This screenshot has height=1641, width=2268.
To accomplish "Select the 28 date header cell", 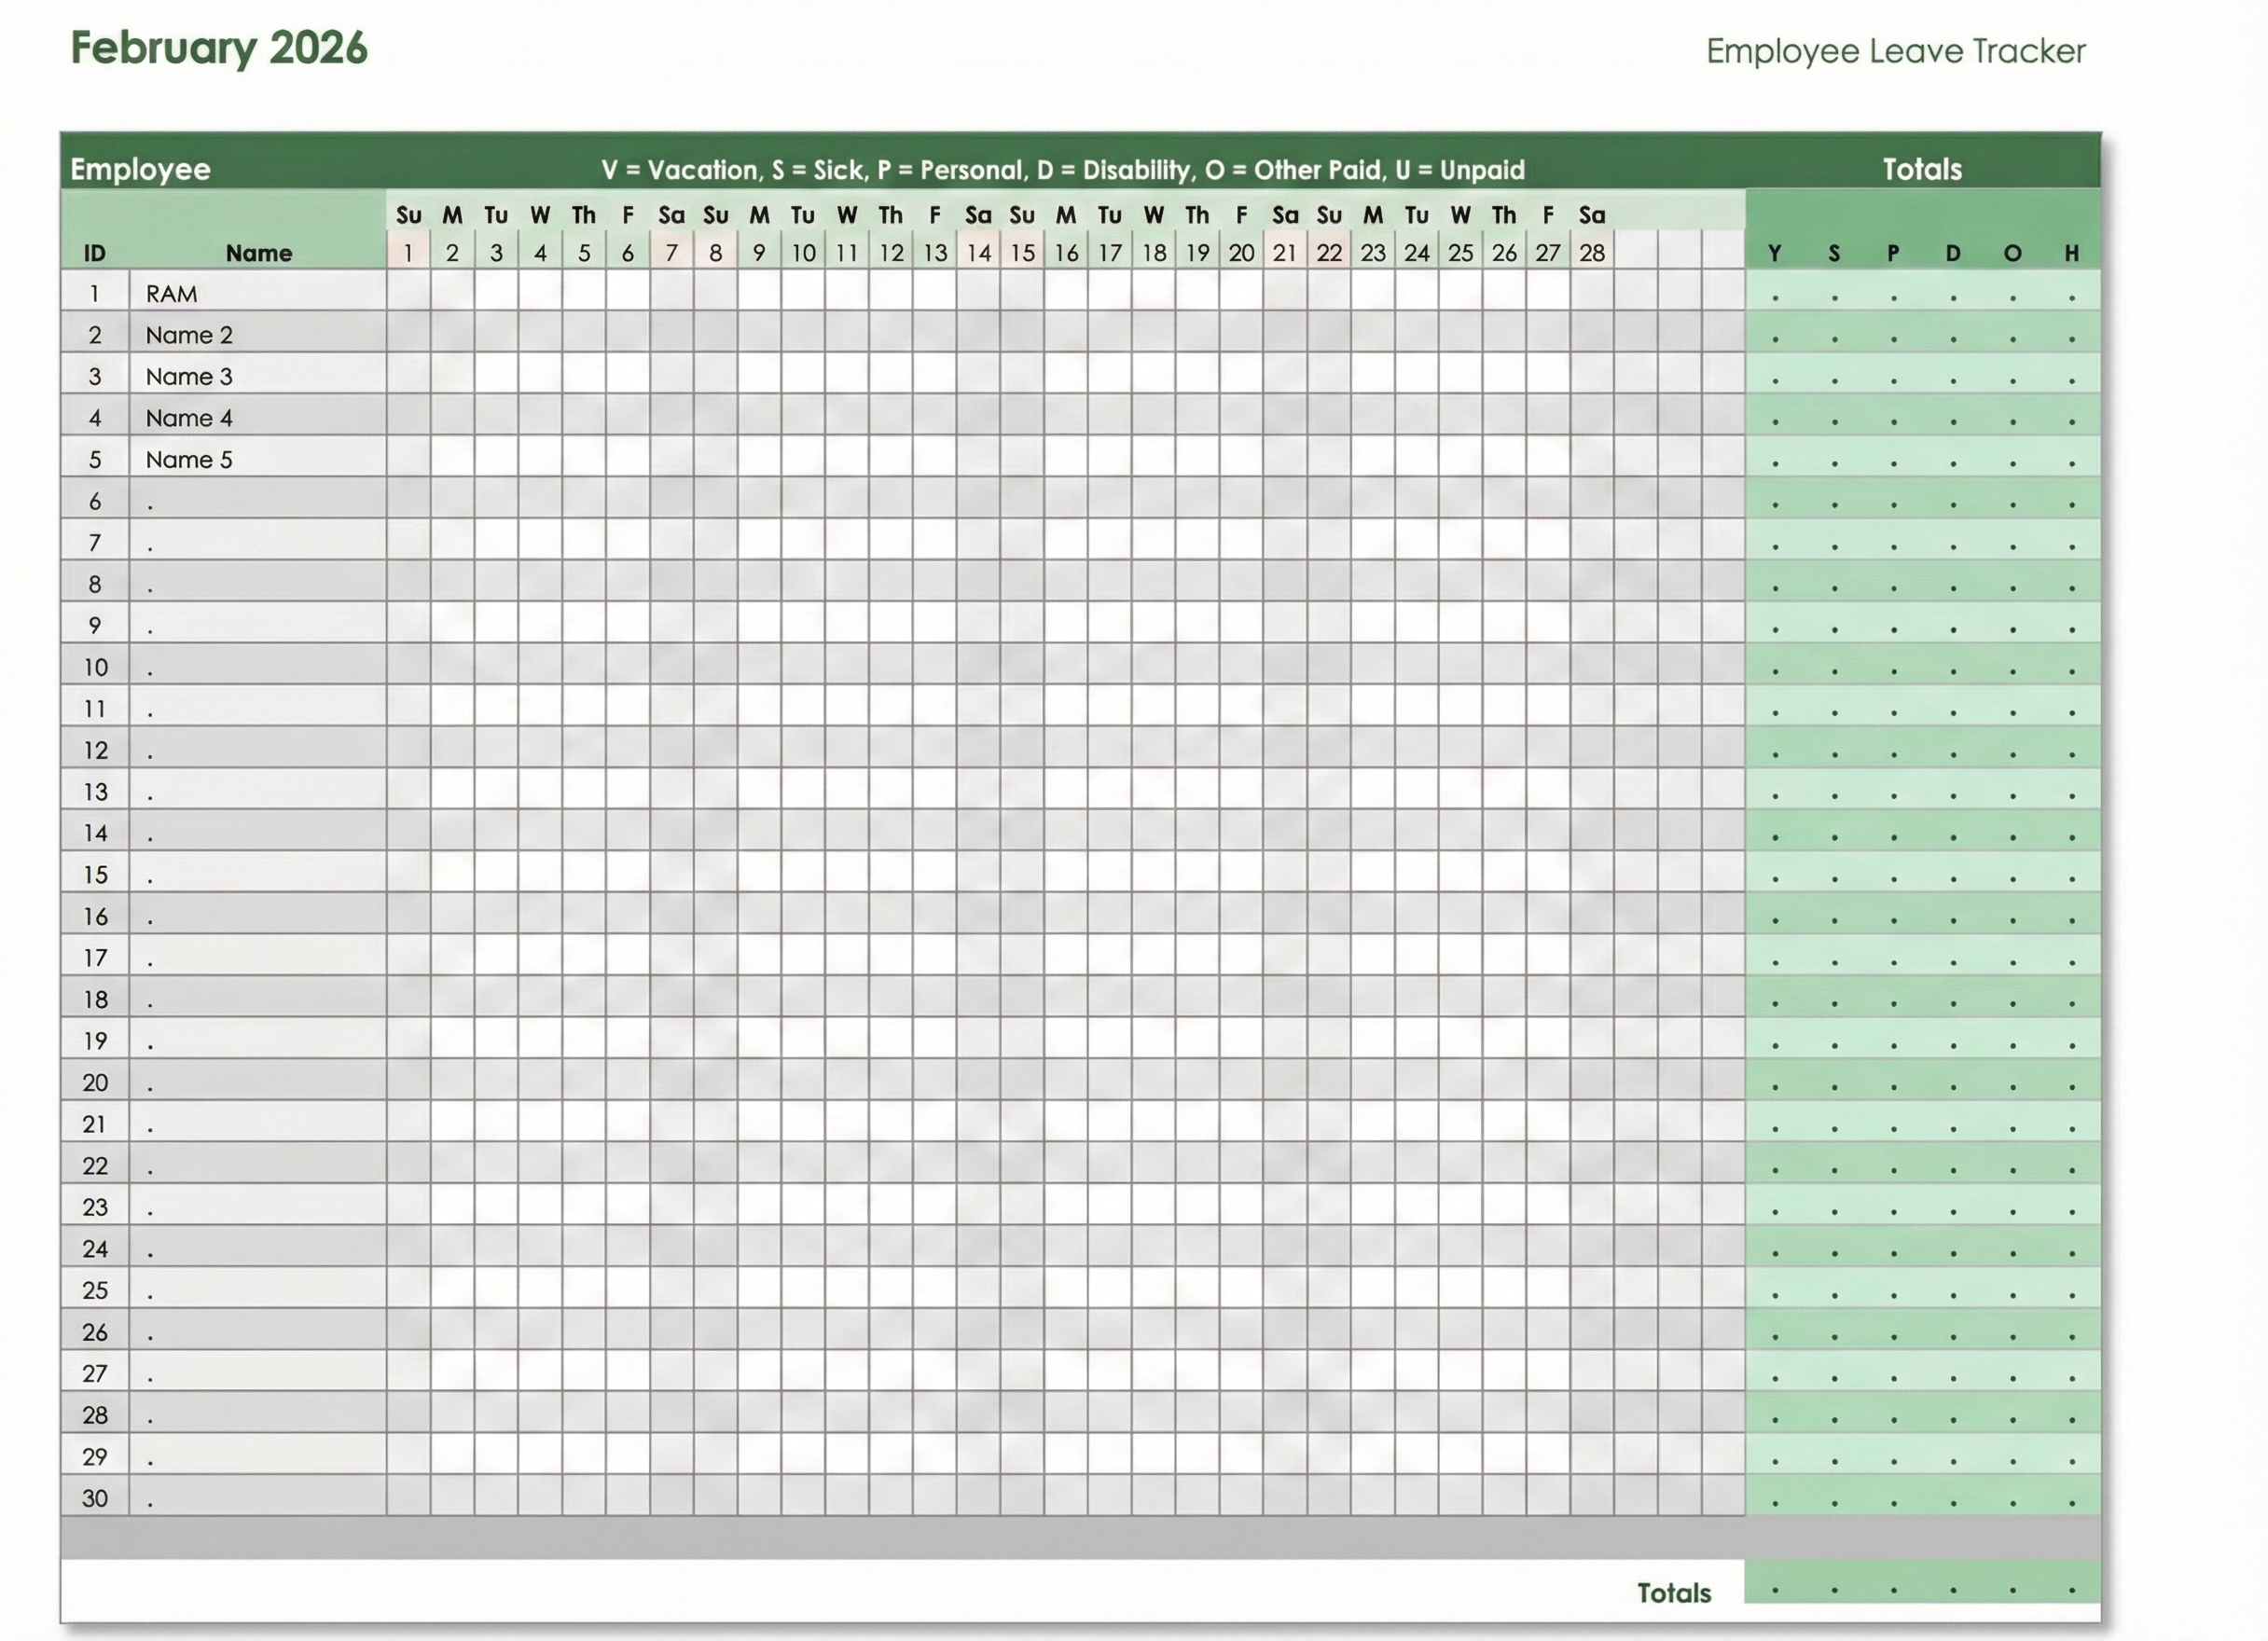I will tap(1594, 253).
